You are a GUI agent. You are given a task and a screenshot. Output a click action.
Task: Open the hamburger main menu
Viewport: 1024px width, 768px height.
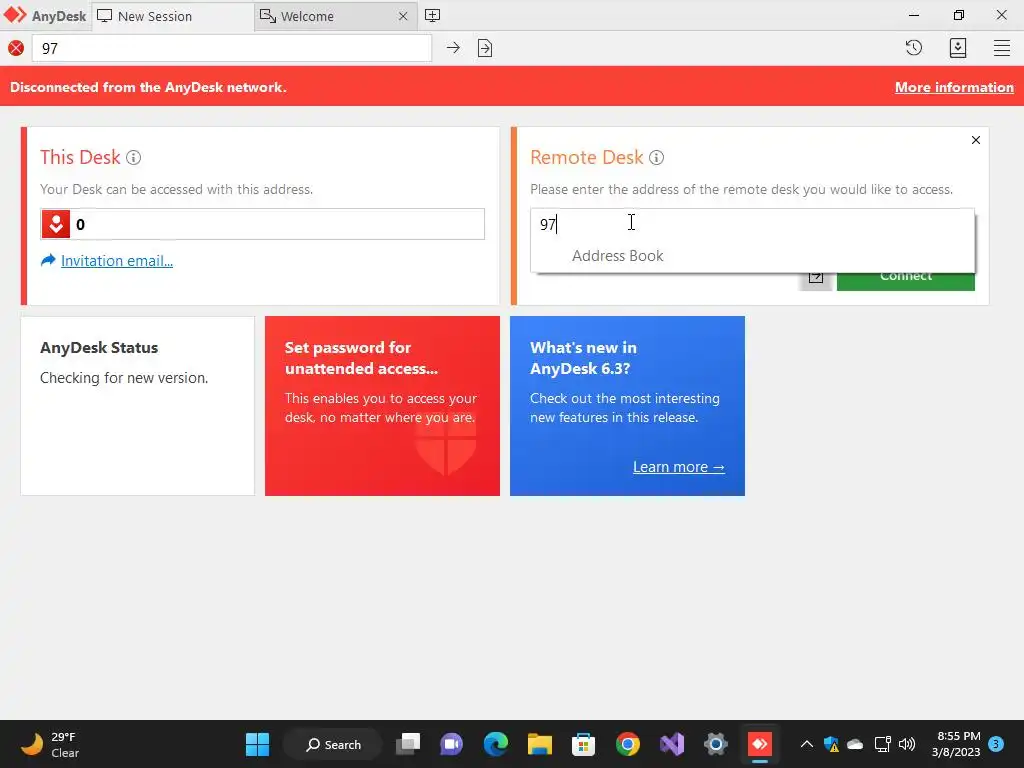(1002, 48)
